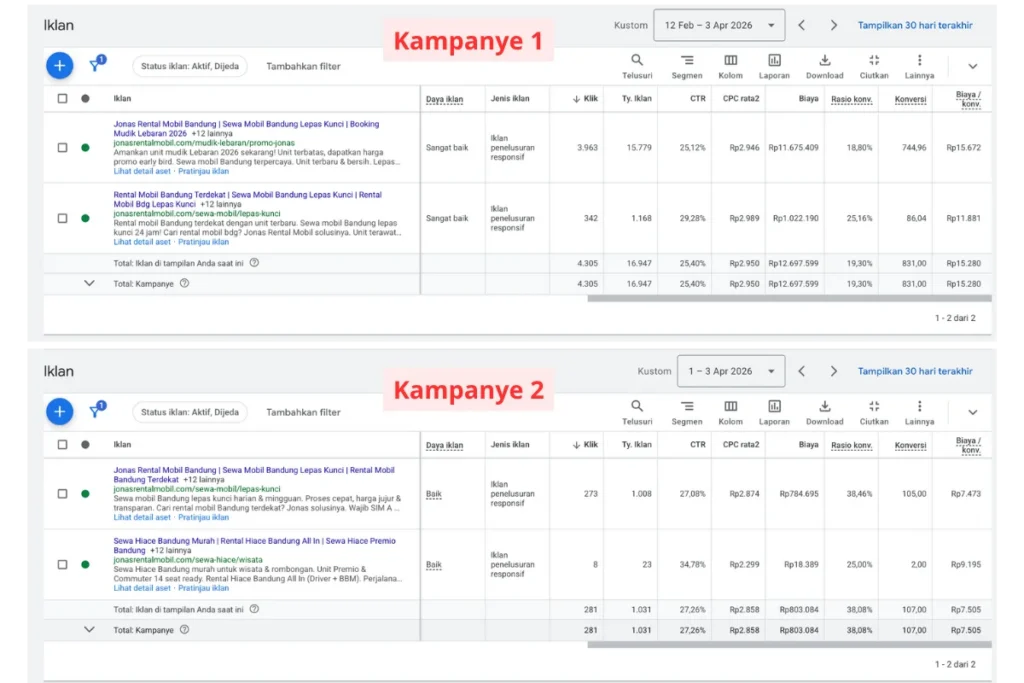This screenshot has width=1024, height=683.
Task: Open the 12 Feb – 3 Apr 2026 date dropdown
Action: [x=719, y=25]
